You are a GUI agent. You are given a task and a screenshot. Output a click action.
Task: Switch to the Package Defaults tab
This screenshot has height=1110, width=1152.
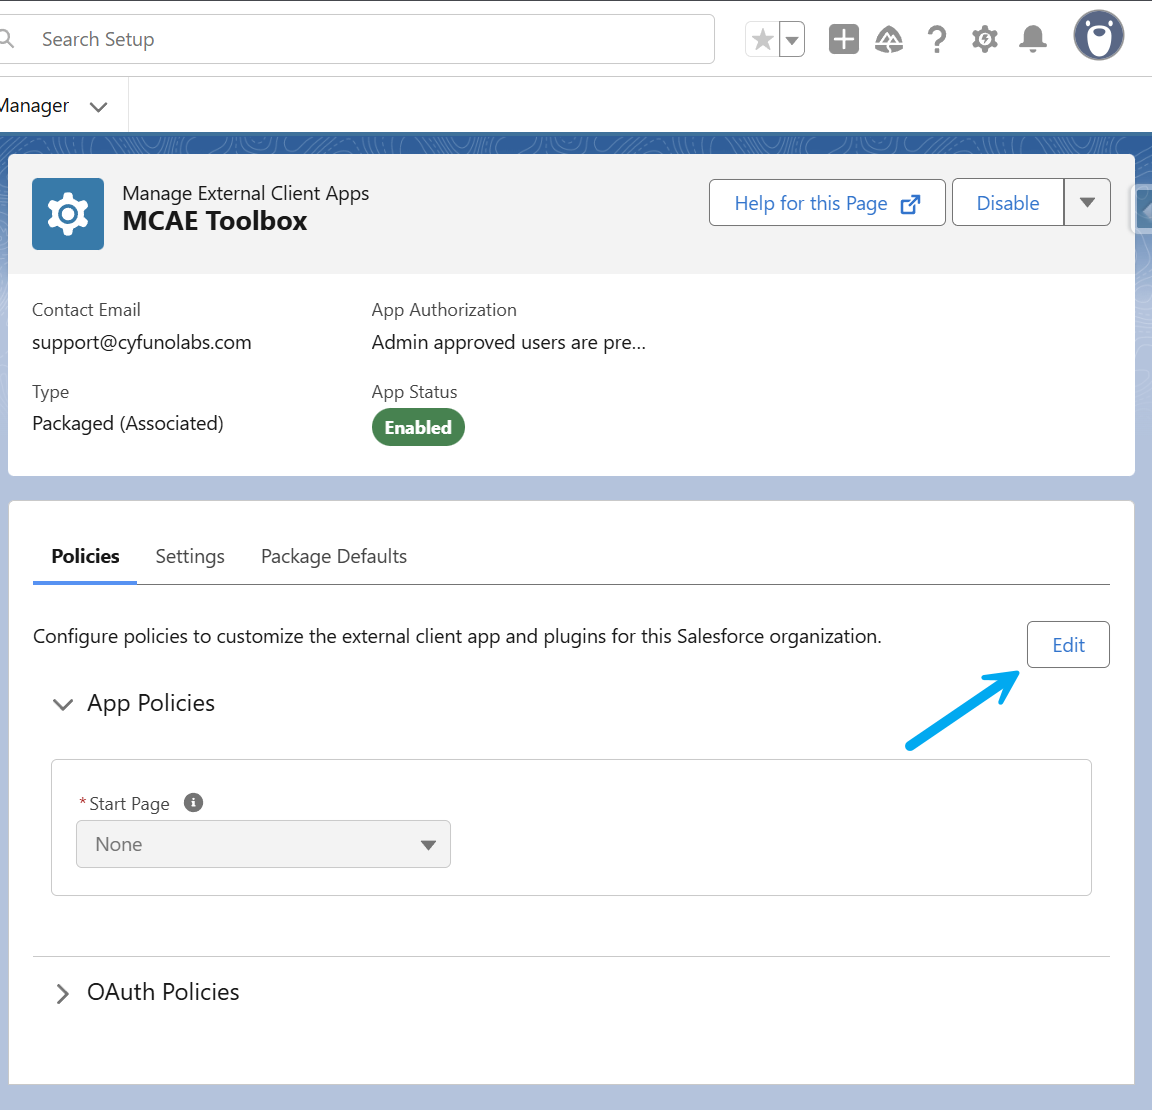(x=334, y=557)
